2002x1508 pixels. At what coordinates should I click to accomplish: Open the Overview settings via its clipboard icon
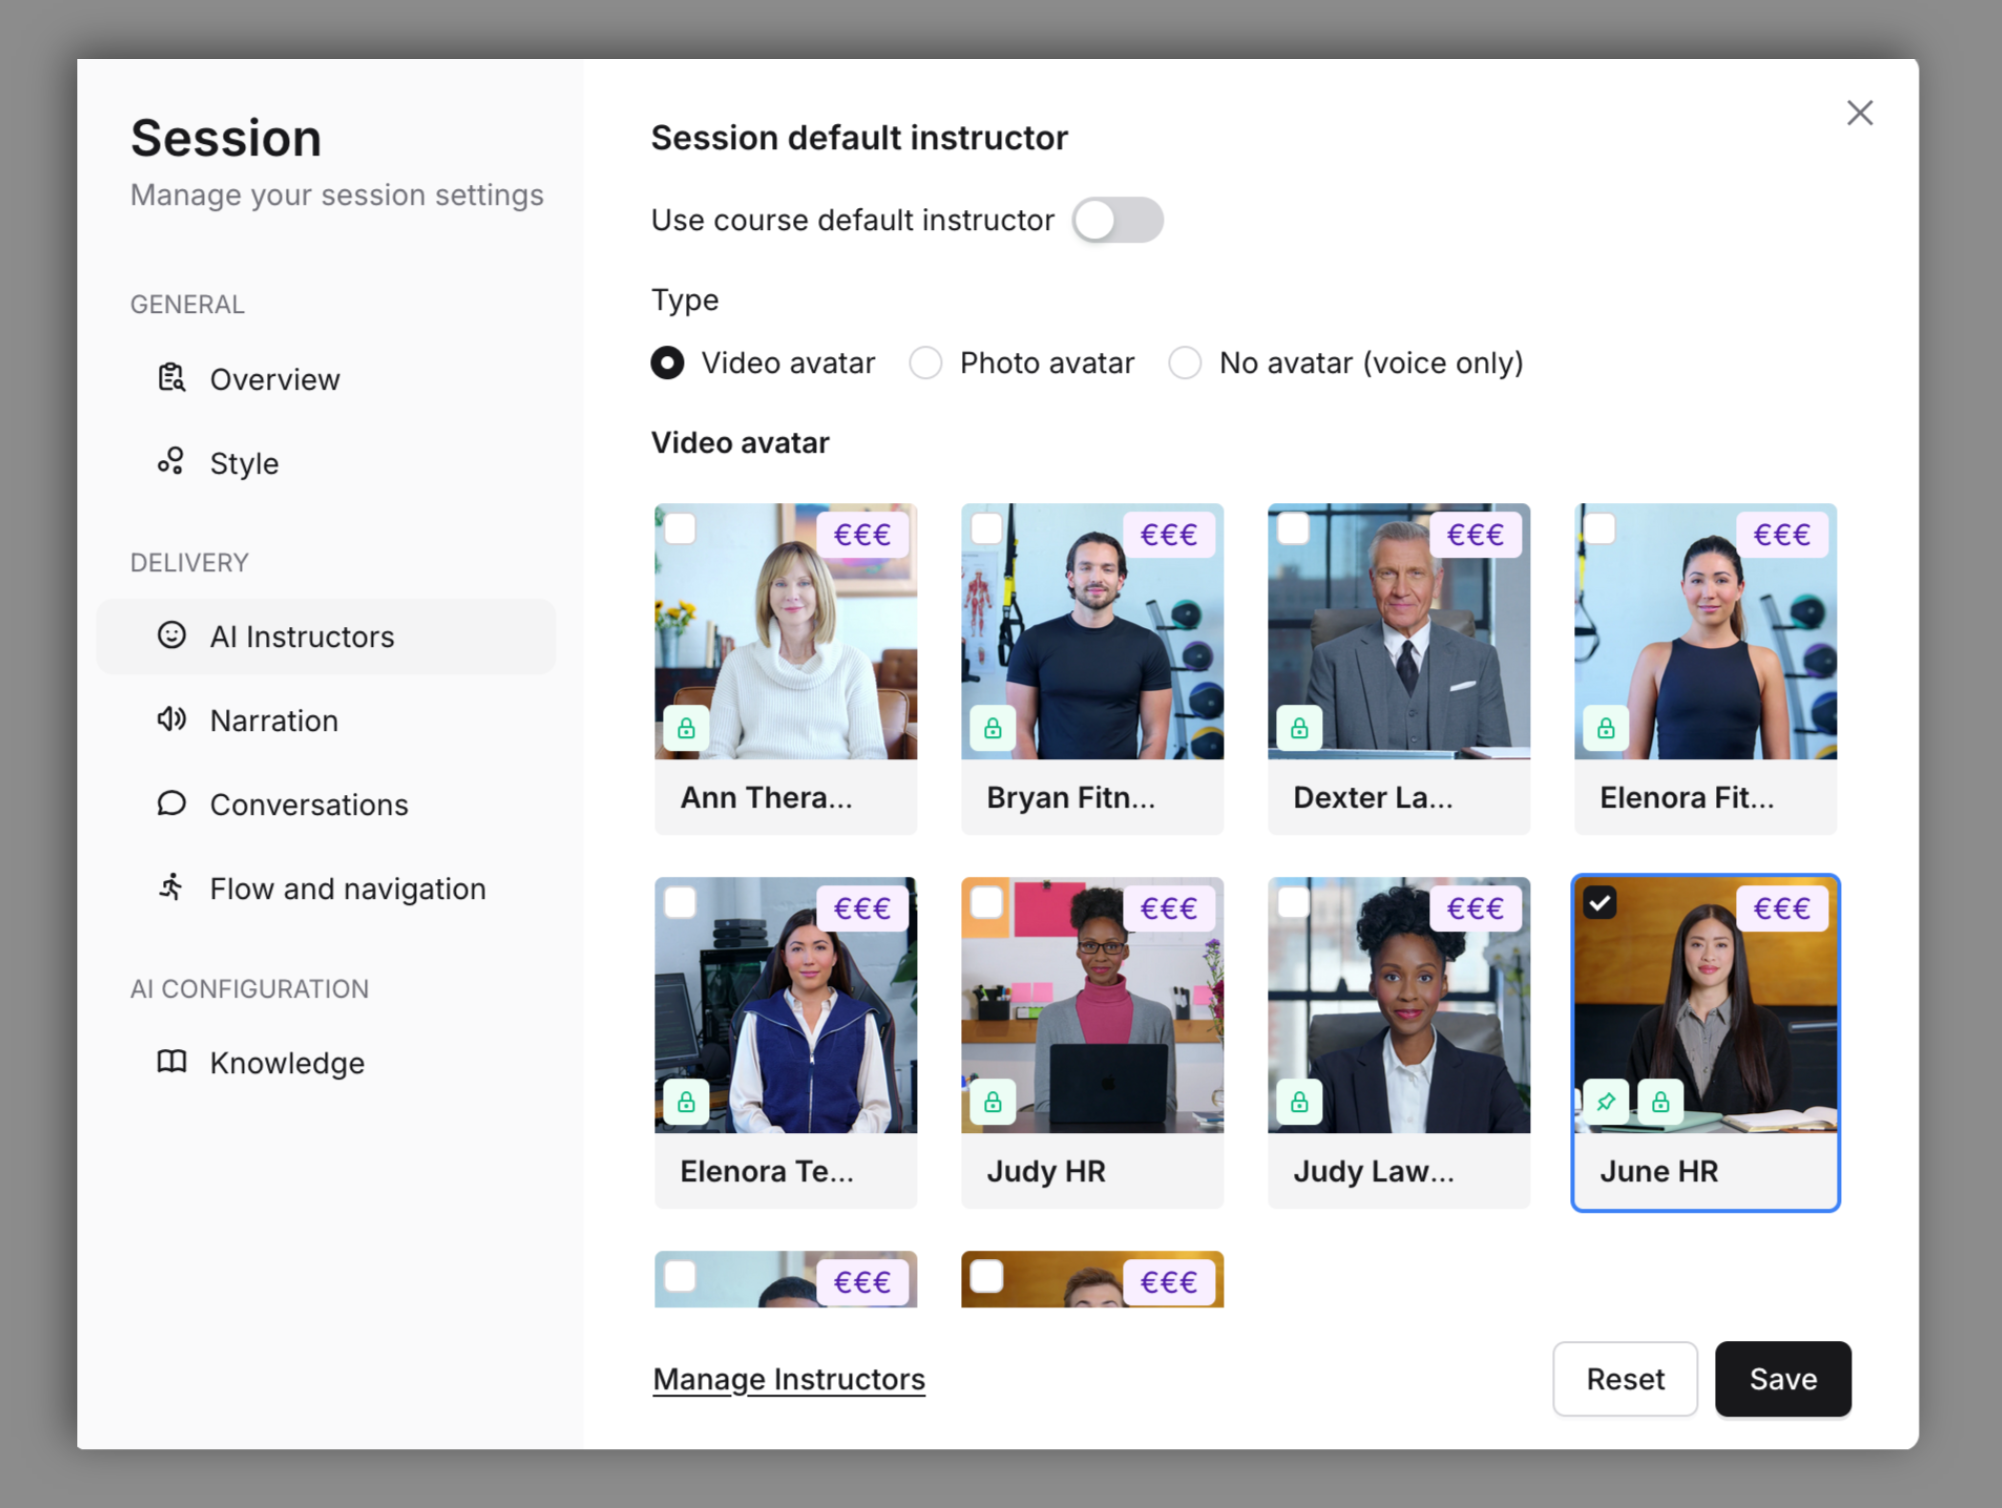point(171,378)
